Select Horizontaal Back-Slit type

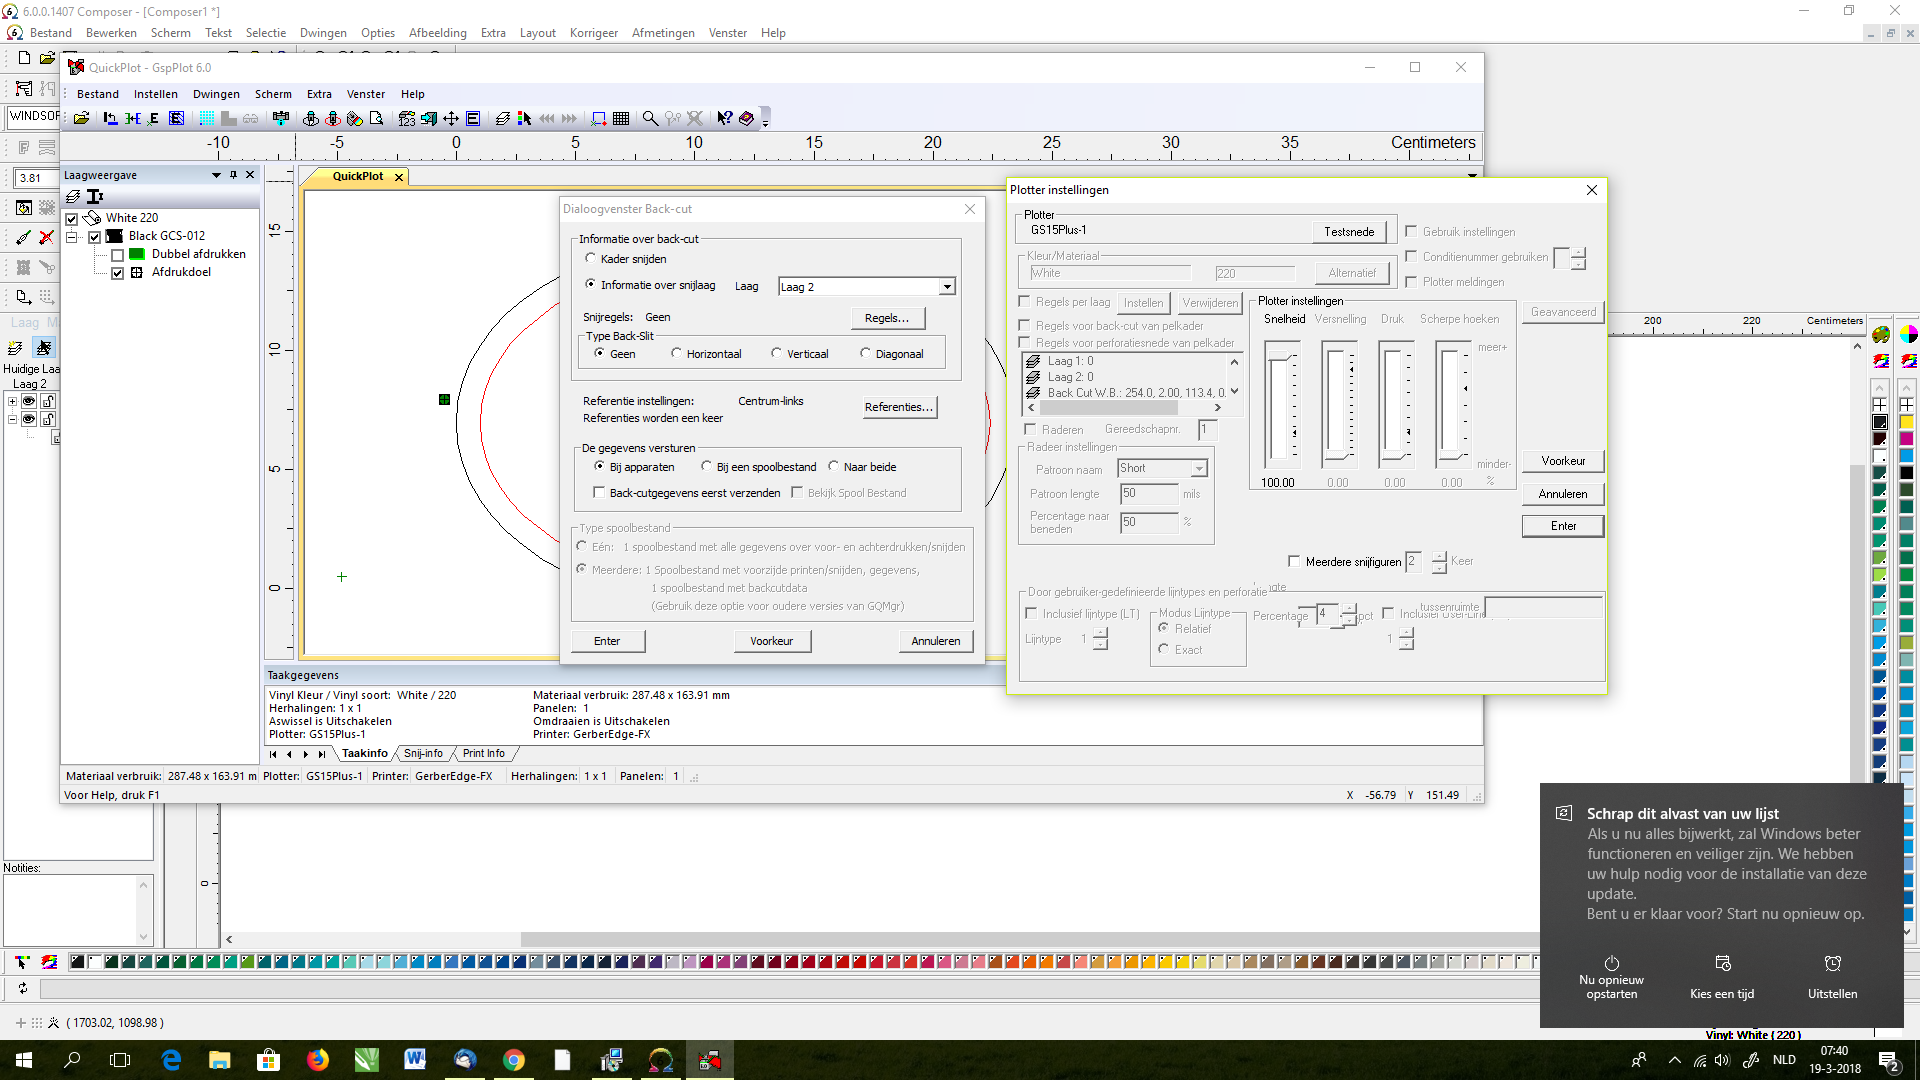(x=676, y=353)
